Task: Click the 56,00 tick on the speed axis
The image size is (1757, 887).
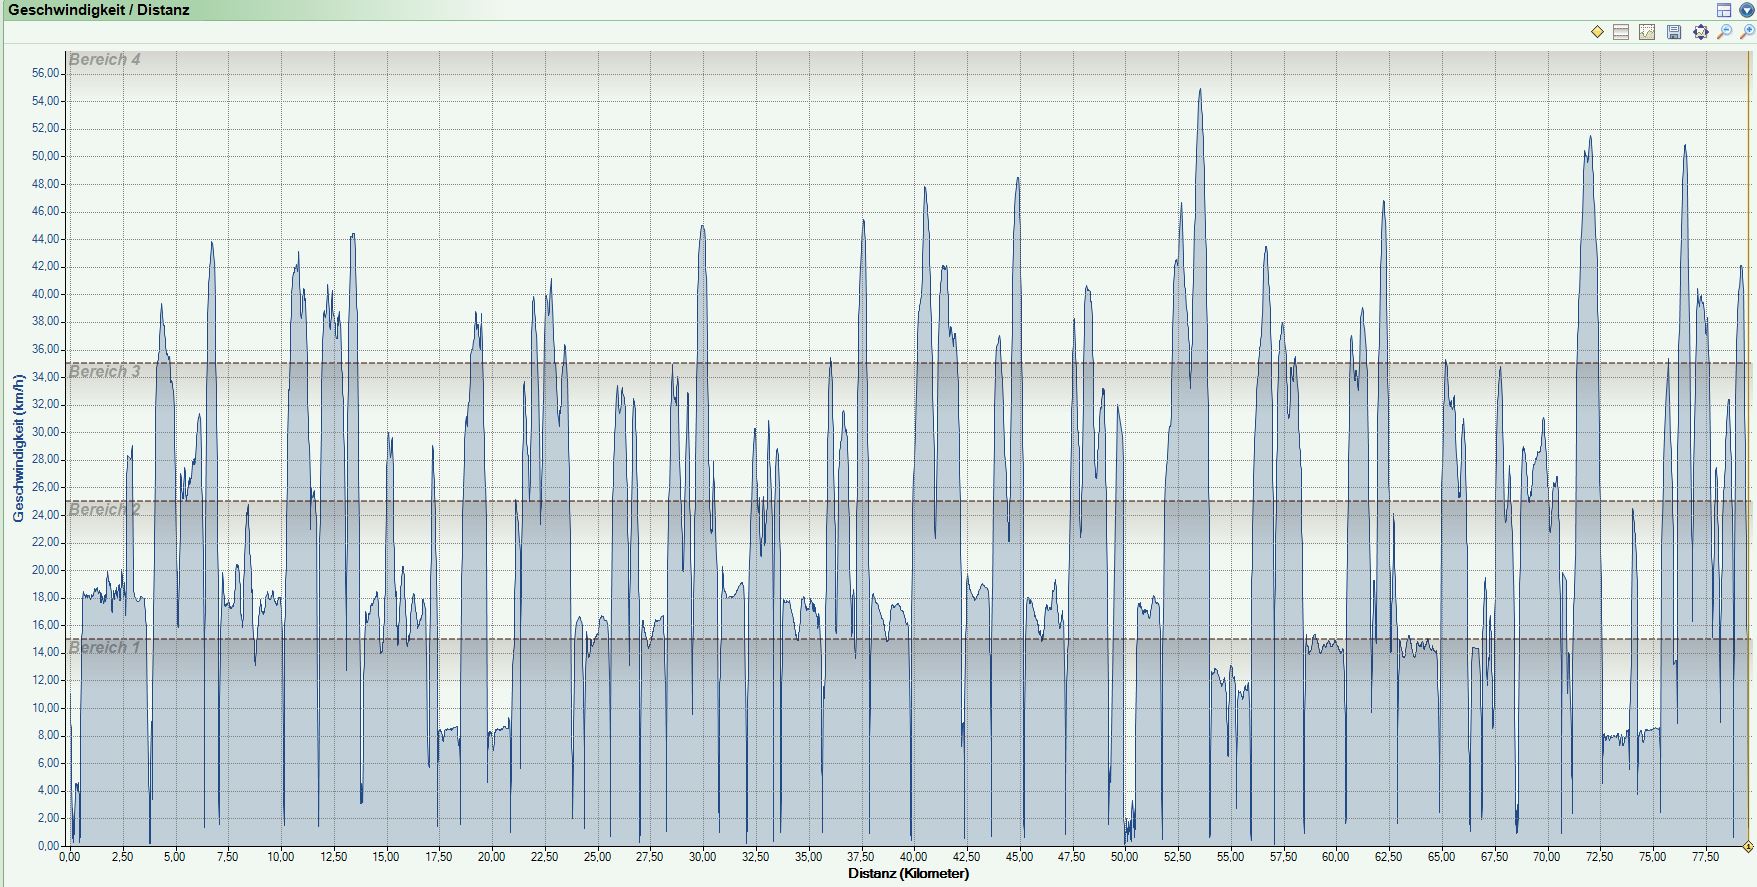Action: pyautogui.click(x=46, y=73)
